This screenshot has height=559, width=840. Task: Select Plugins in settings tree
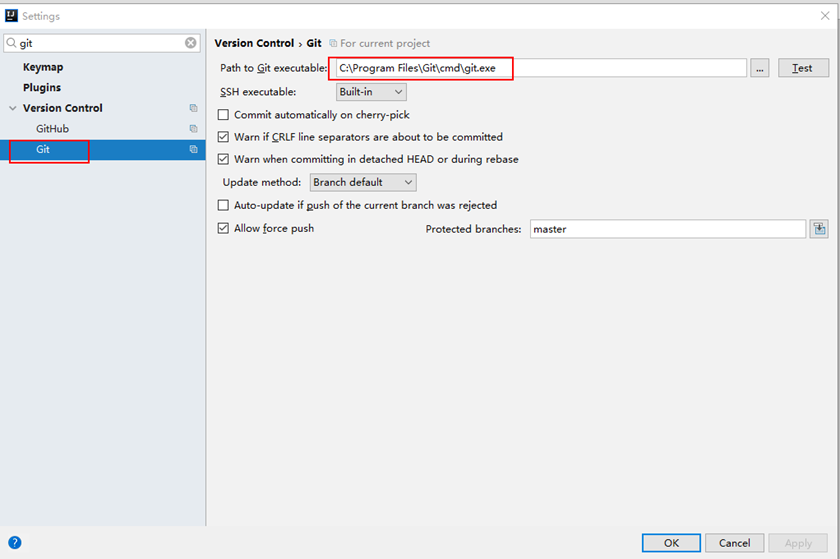coord(42,87)
